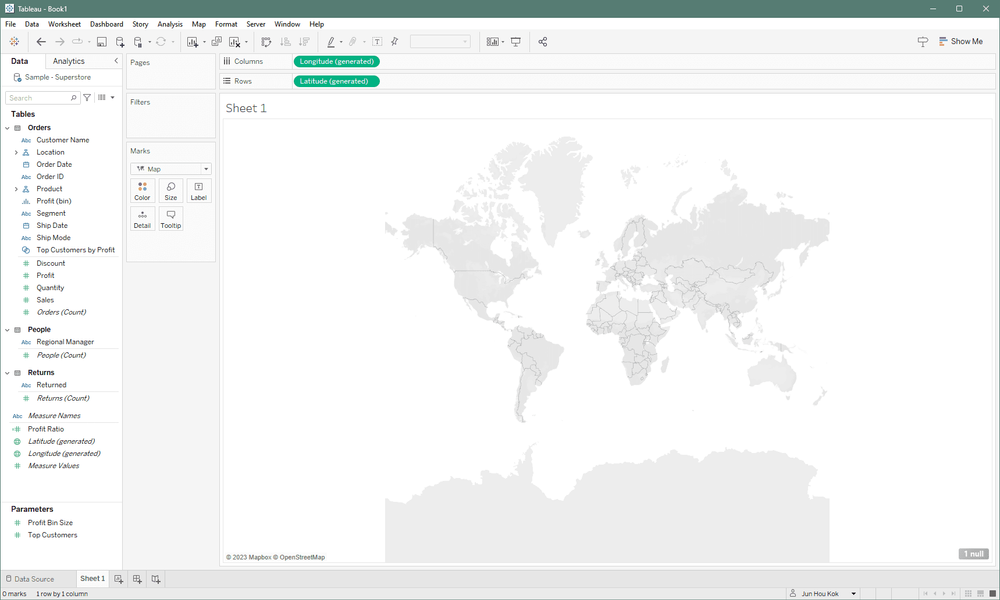1000x600 pixels.
Task: Expand the Location hierarchy
Action: 16,152
